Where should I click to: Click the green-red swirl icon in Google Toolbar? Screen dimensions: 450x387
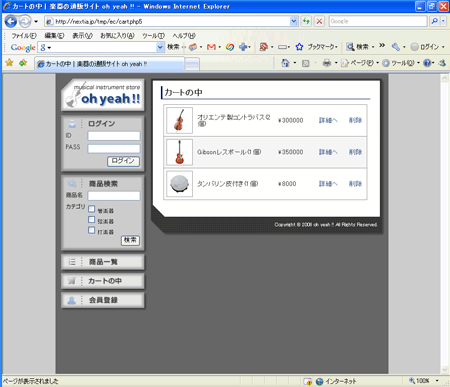[x=230, y=47]
